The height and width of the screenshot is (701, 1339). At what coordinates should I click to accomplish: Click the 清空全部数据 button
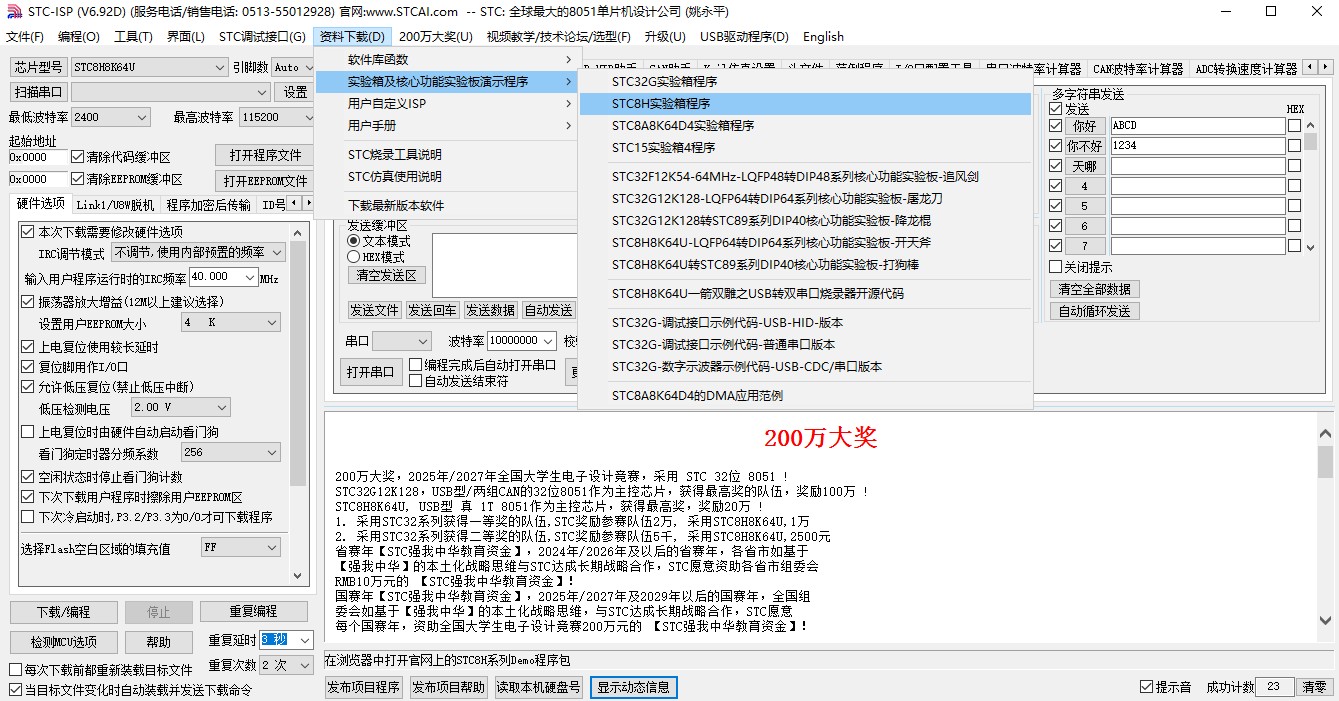pos(1094,289)
